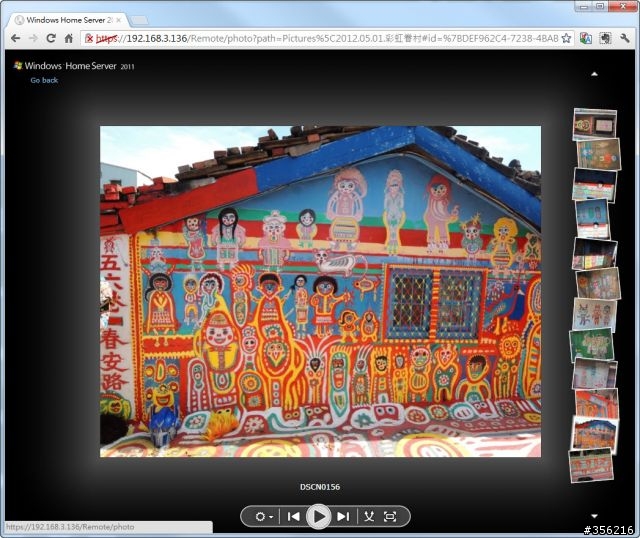This screenshot has width=640, height=538.
Task: Open the seventh thumbnail with cat-like drawings
Action: pyautogui.click(x=594, y=313)
